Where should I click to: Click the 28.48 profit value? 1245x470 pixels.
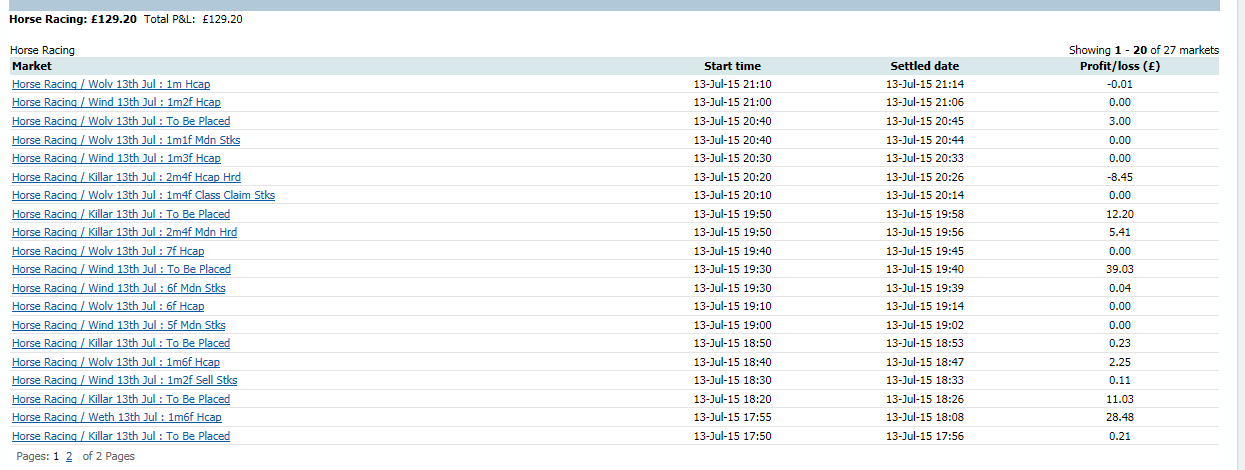coord(1120,417)
